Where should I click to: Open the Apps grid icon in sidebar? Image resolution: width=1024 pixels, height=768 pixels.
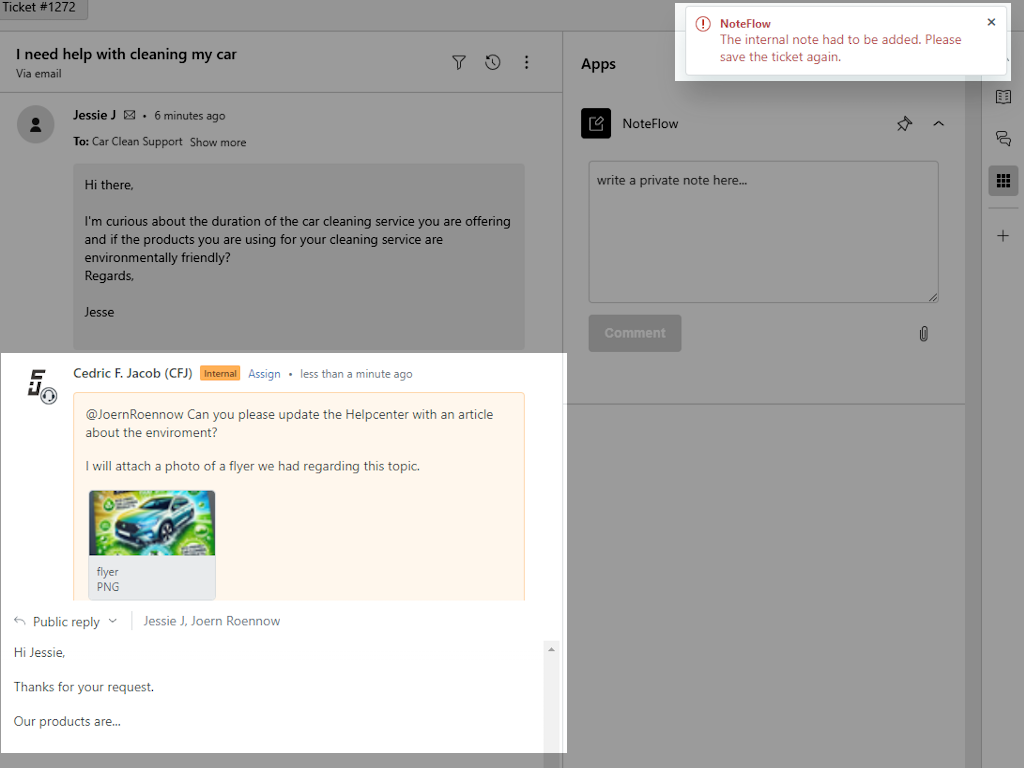[1003, 180]
